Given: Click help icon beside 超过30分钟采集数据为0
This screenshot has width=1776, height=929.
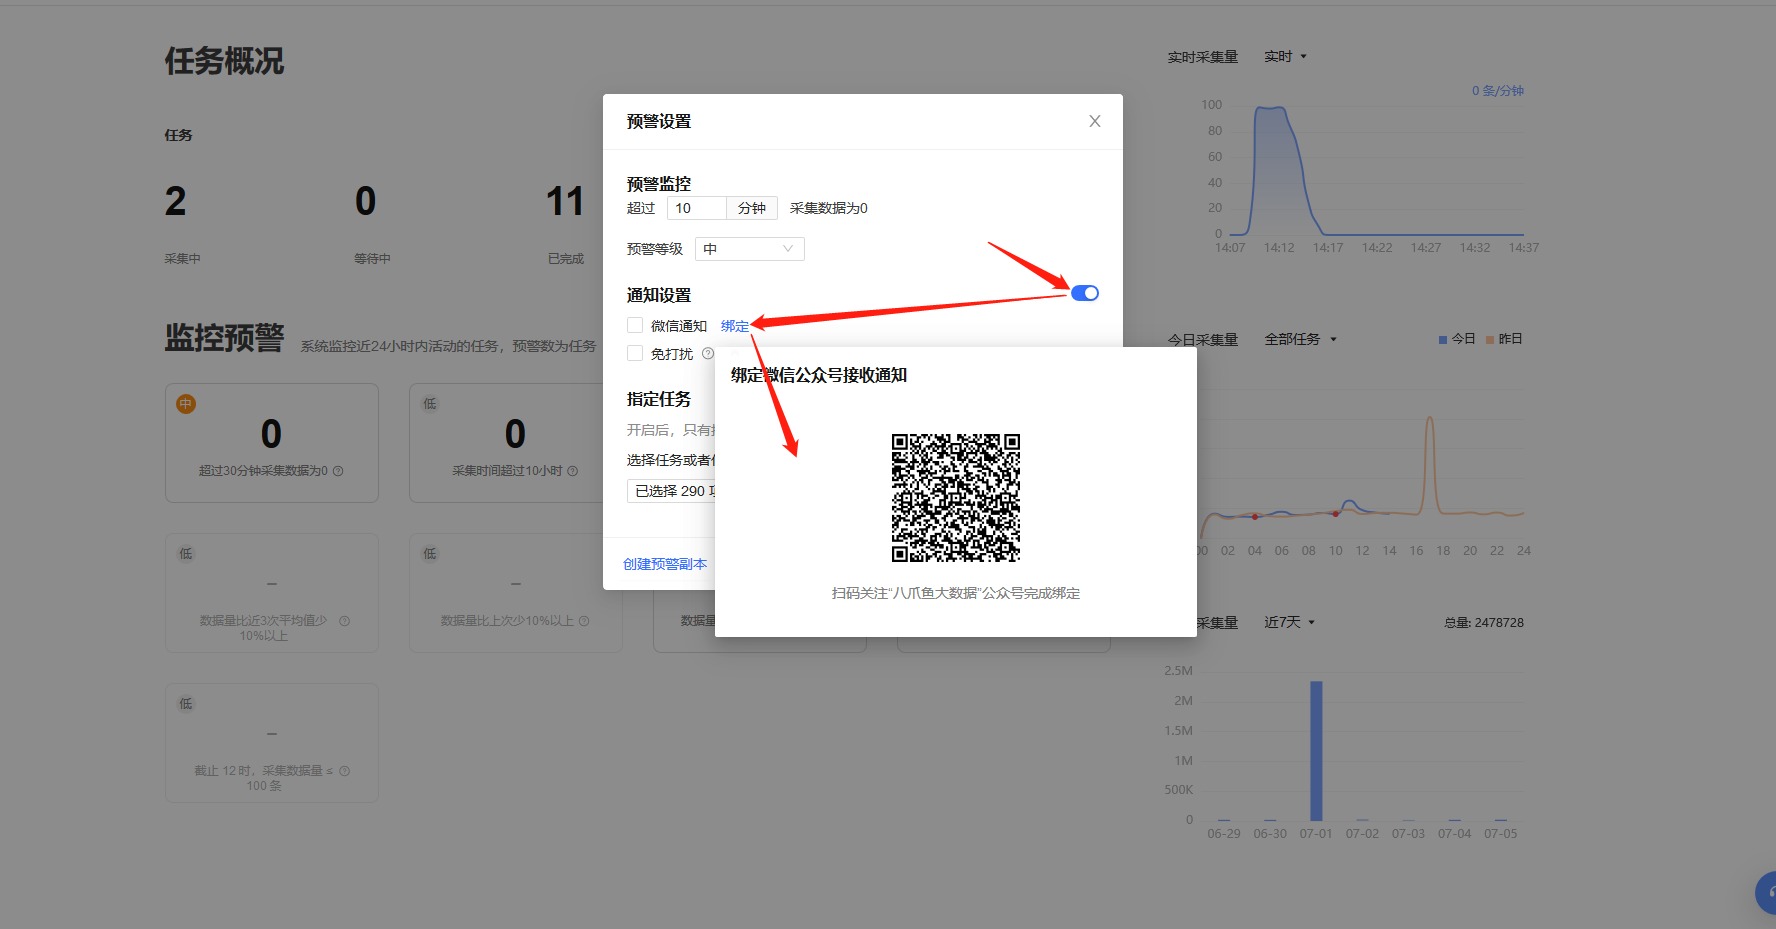Looking at the screenshot, I should 338,471.
